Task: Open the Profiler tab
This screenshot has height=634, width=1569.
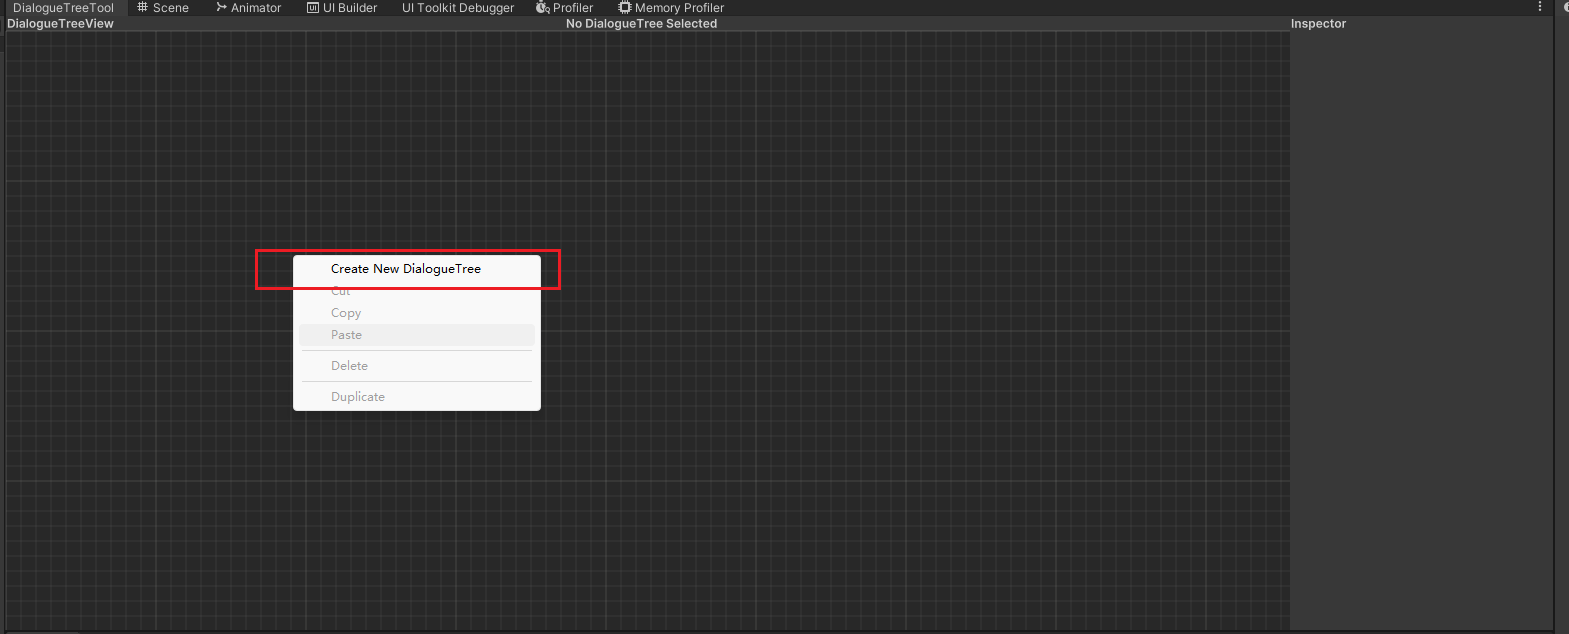Action: coord(565,8)
